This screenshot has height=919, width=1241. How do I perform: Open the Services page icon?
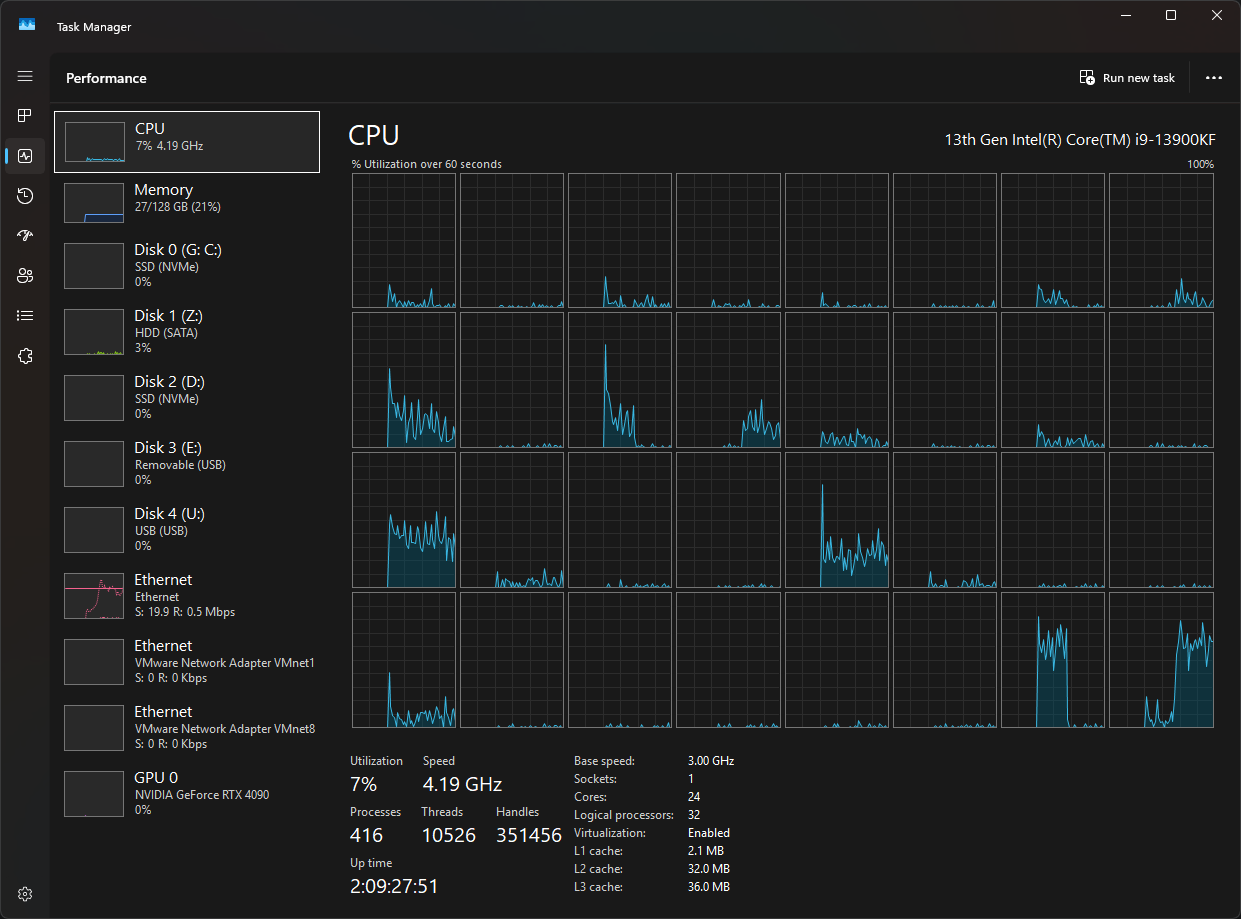[x=25, y=356]
